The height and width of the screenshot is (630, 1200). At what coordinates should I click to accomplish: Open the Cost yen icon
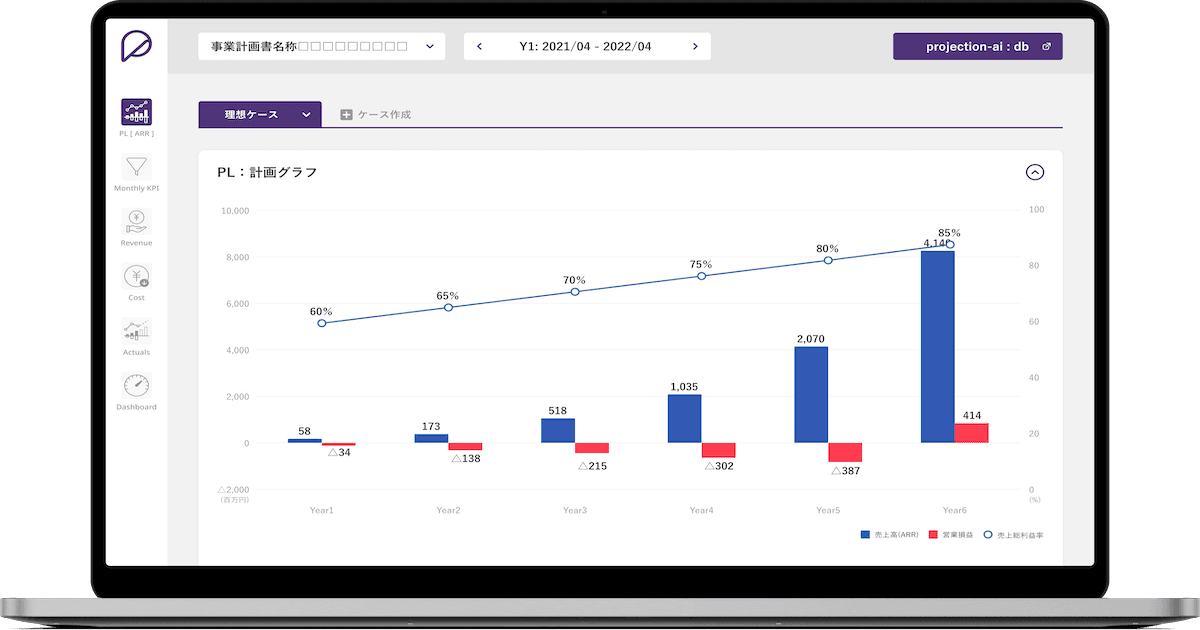tap(136, 276)
